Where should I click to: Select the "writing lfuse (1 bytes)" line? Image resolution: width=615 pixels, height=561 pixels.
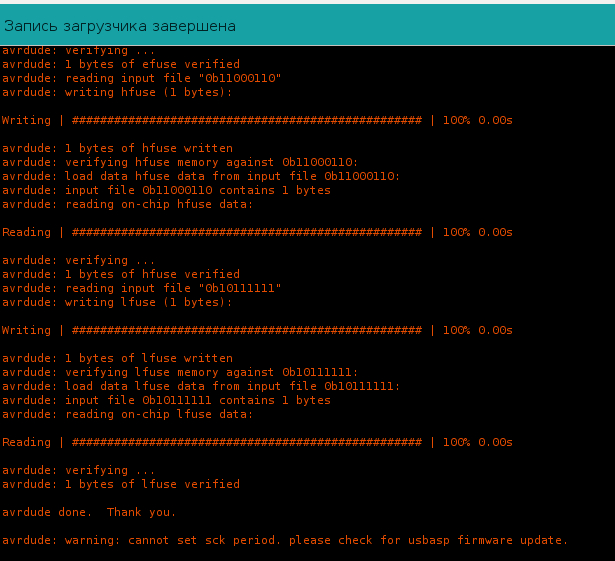117,302
